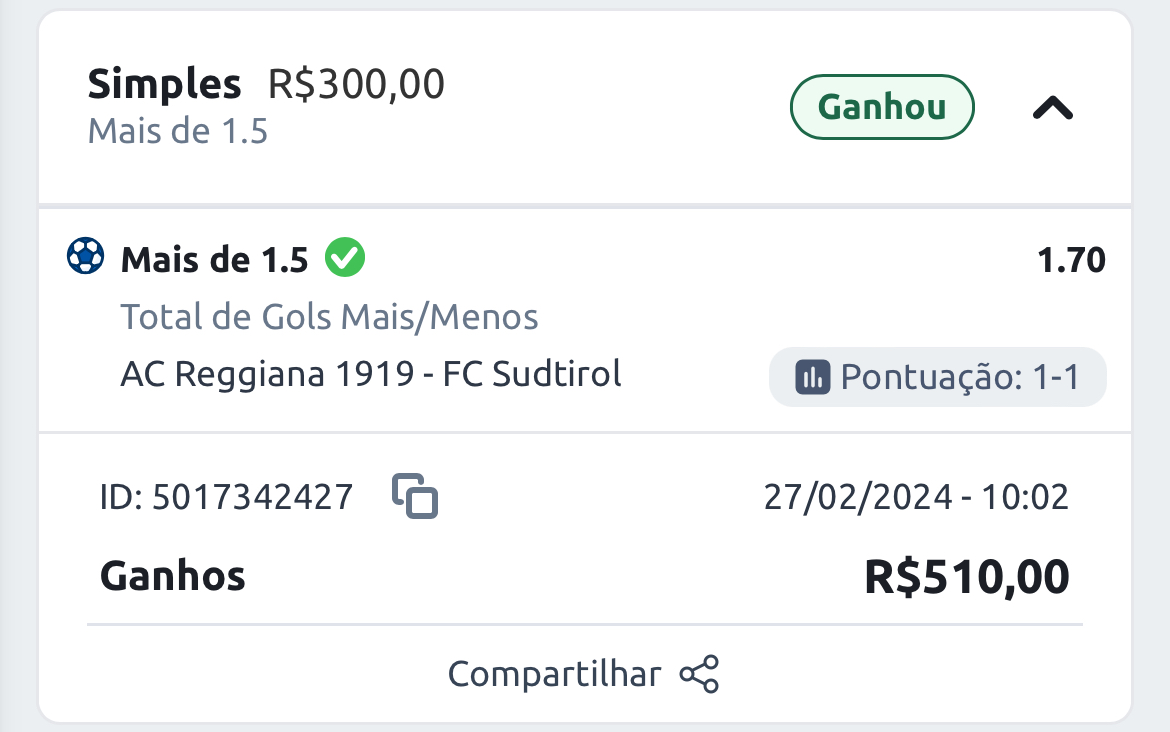This screenshot has width=1170, height=732.
Task: Click the bold Mais de 1.5 selection title
Action: pyautogui.click(x=214, y=260)
